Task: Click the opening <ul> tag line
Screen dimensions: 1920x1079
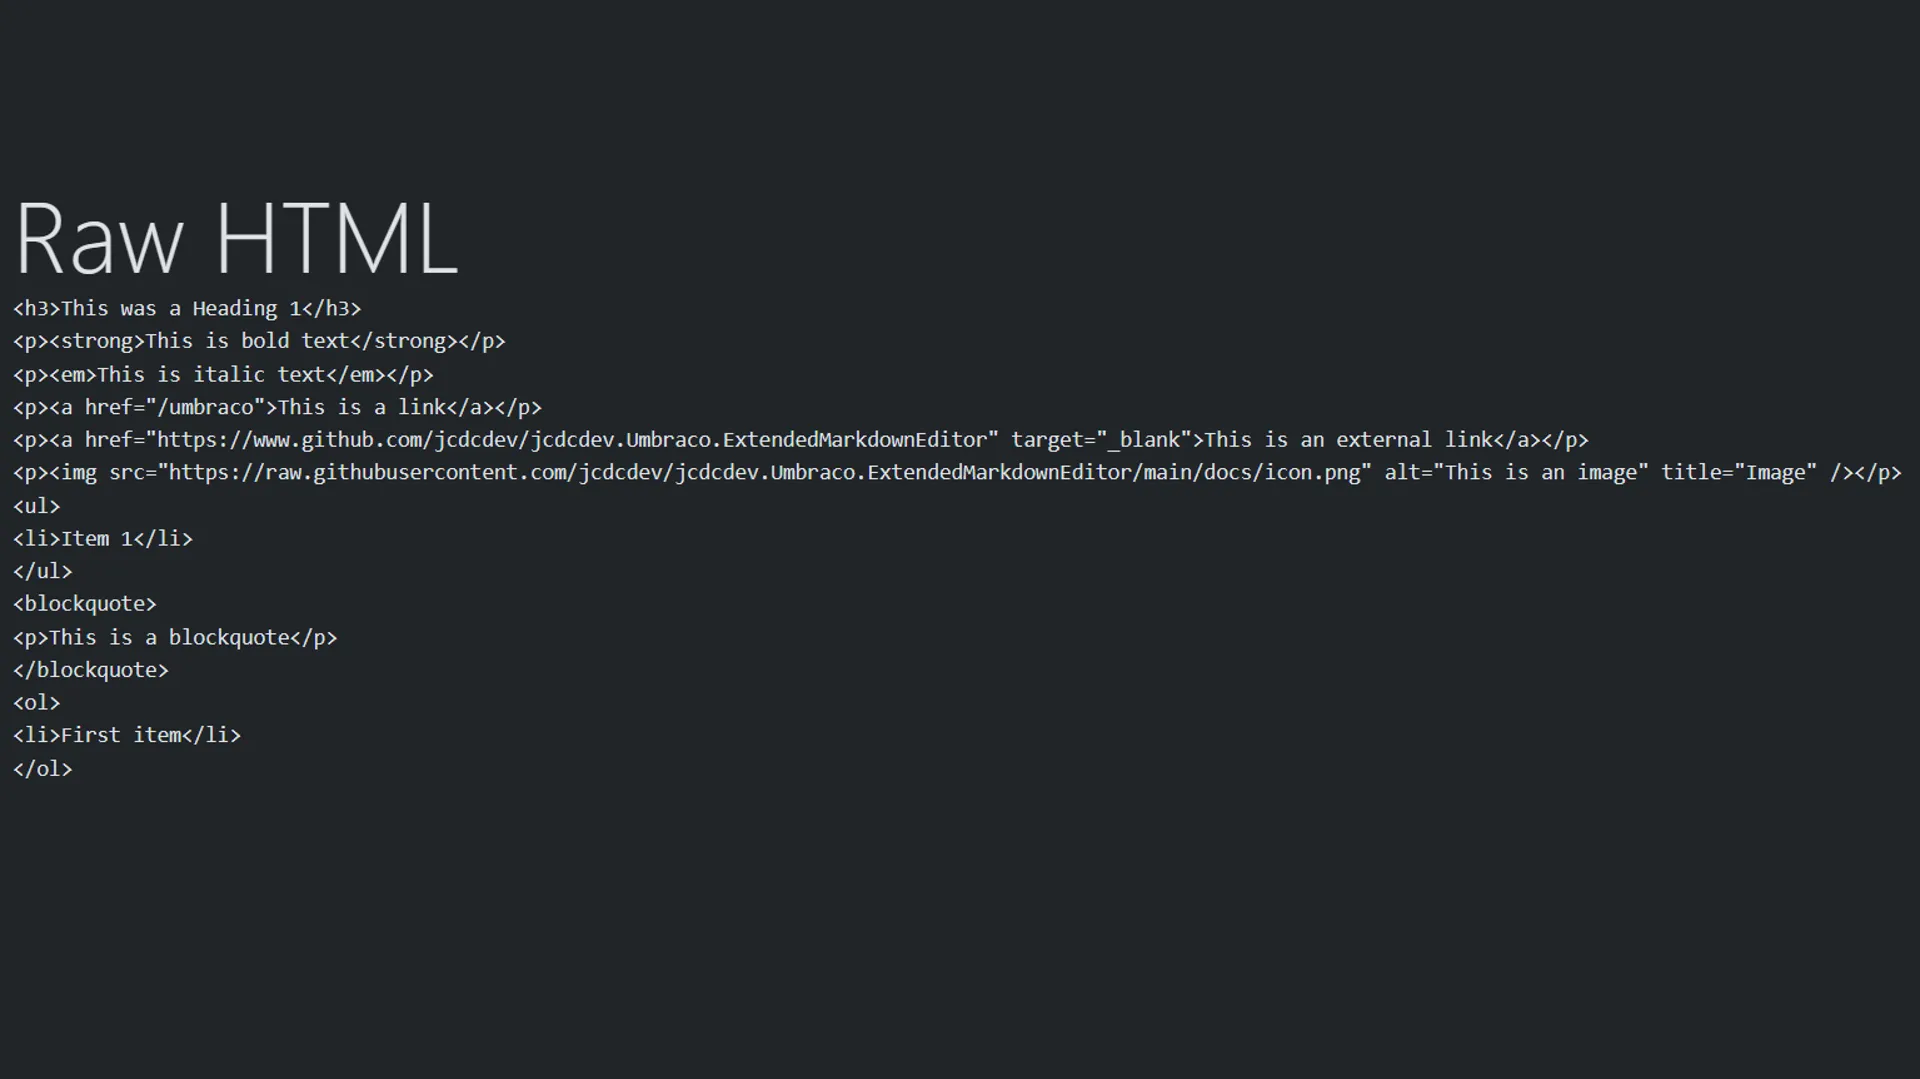Action: pyautogui.click(x=37, y=506)
